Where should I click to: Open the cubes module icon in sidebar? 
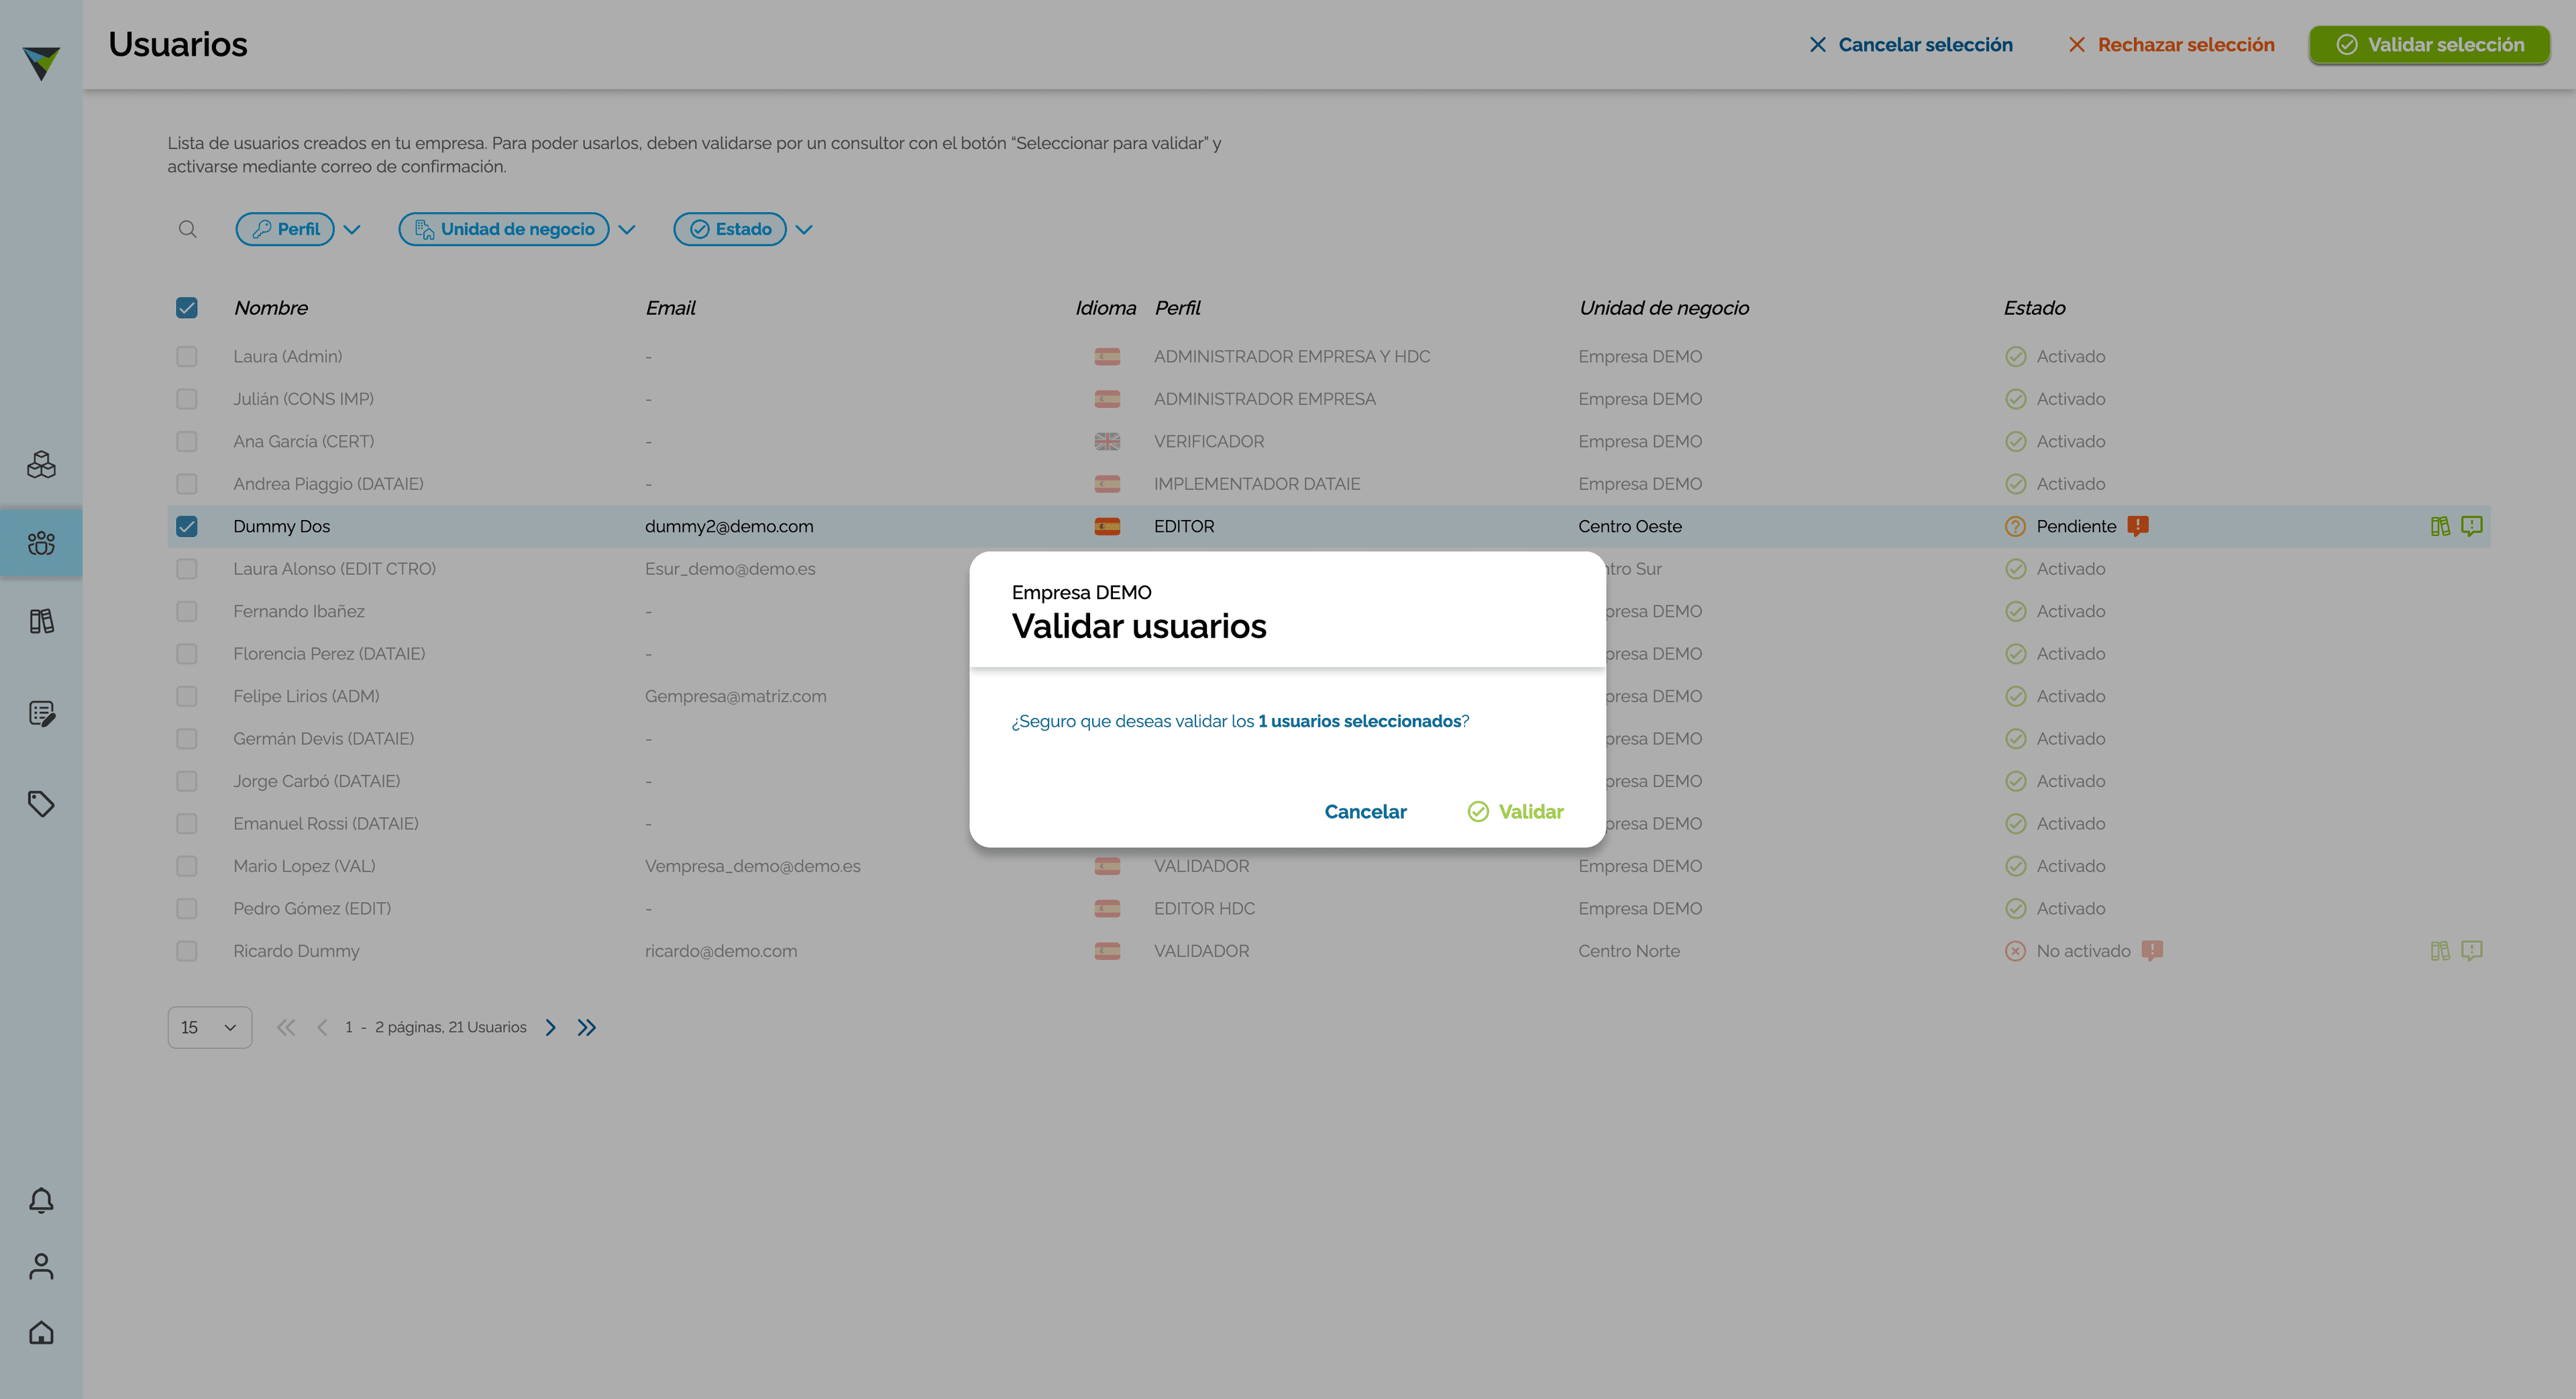tap(41, 464)
